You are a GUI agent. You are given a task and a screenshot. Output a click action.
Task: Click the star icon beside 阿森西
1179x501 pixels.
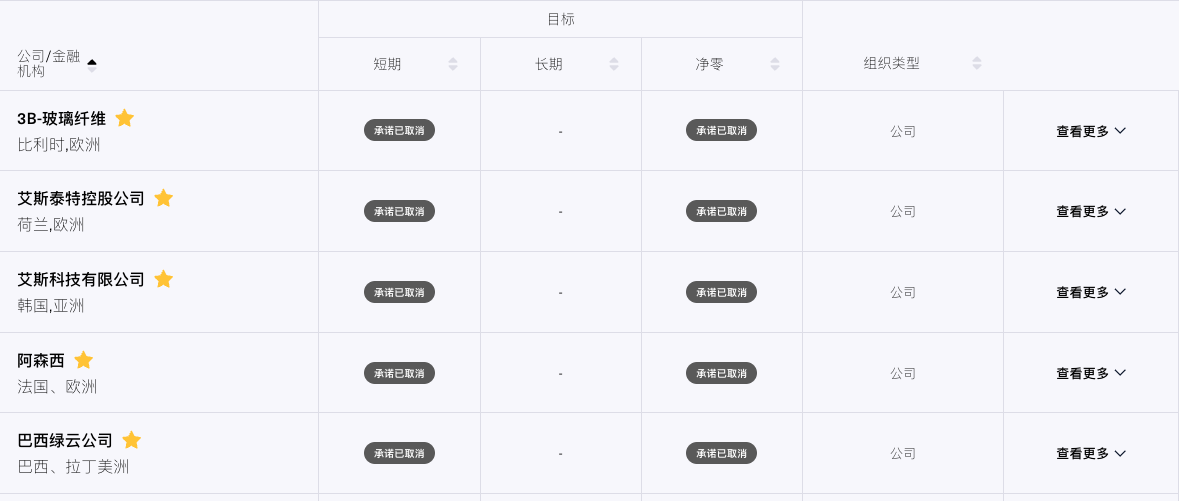pyautogui.click(x=83, y=360)
